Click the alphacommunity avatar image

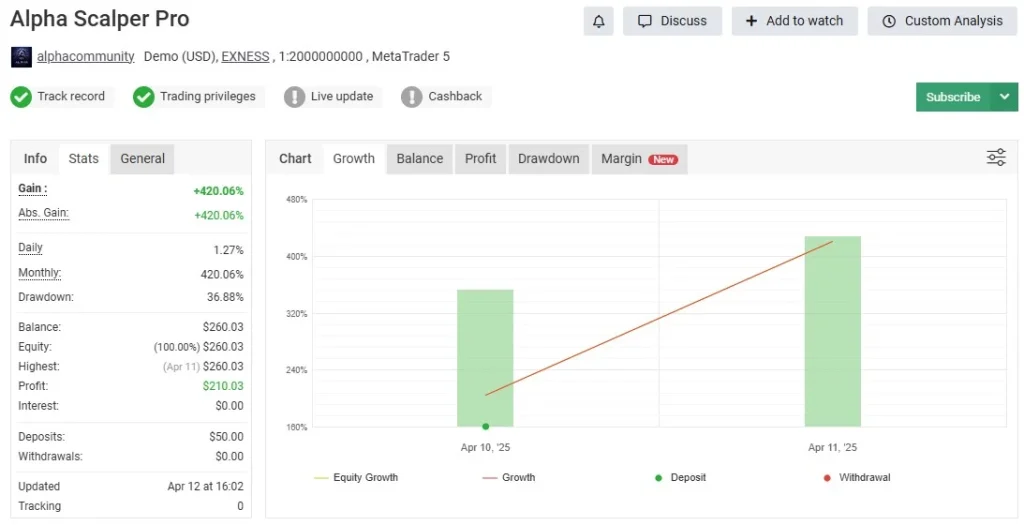pos(21,57)
